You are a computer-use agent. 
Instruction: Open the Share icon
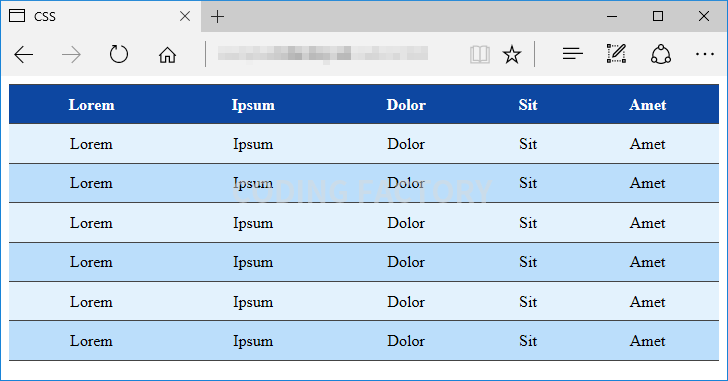[661, 54]
